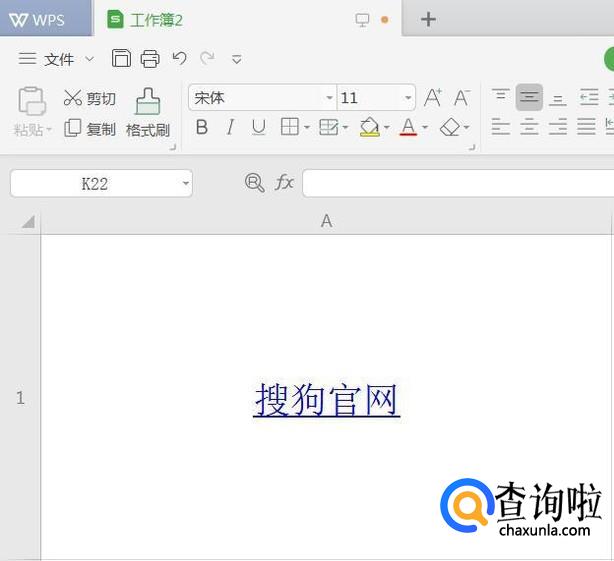Cut selection with 剪切 button
This screenshot has height=561, width=614.
pyautogui.click(x=90, y=98)
